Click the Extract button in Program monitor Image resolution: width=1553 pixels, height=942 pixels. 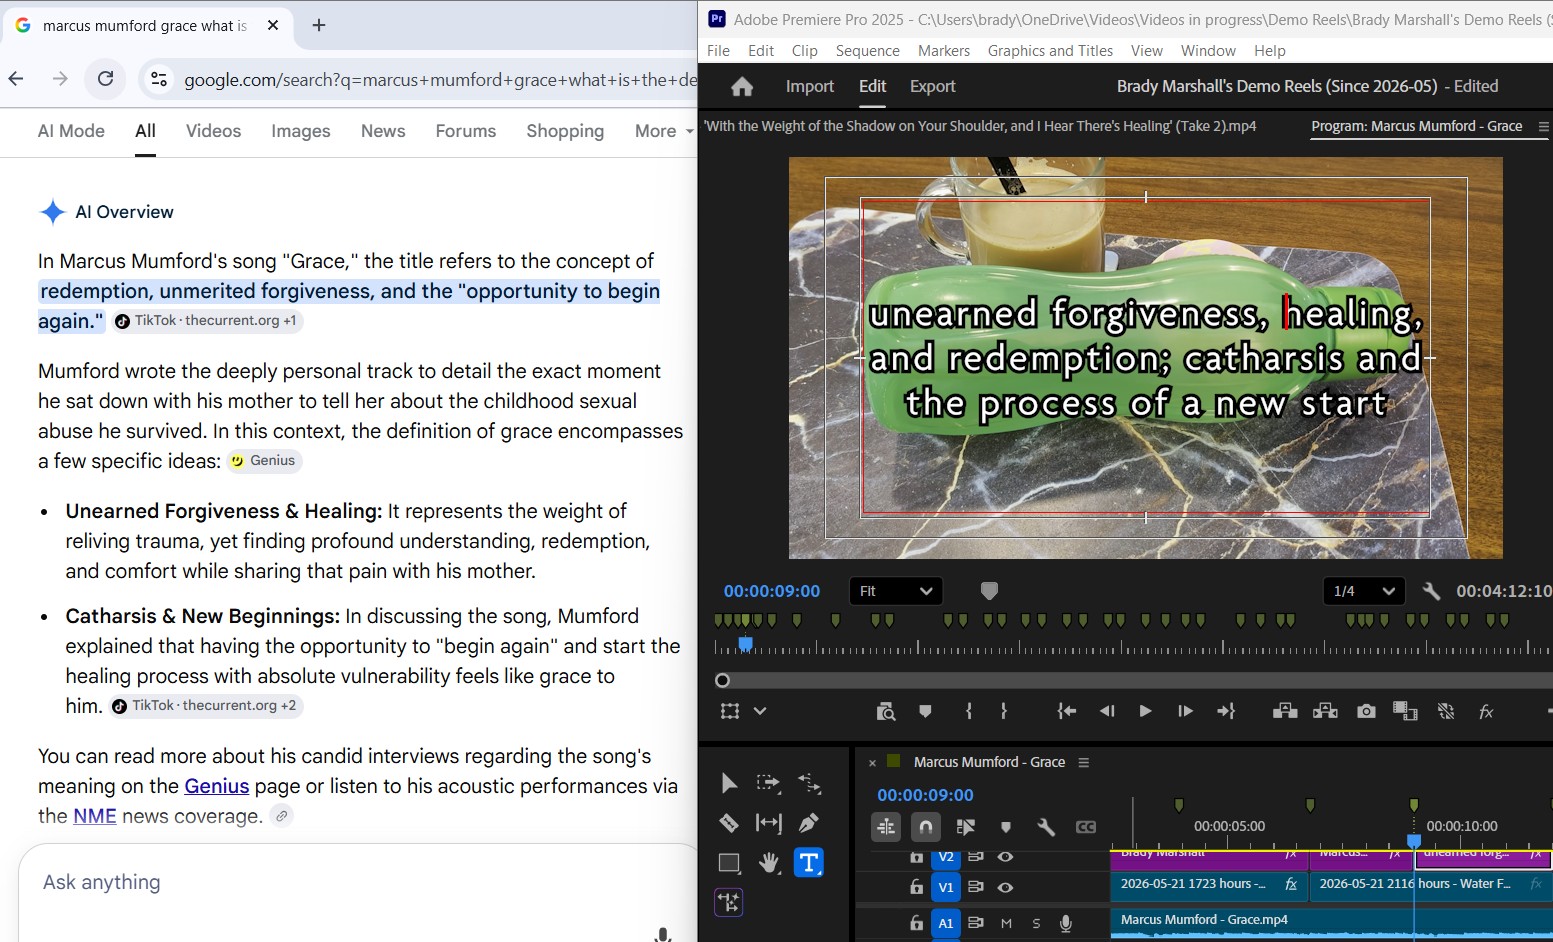click(1325, 711)
